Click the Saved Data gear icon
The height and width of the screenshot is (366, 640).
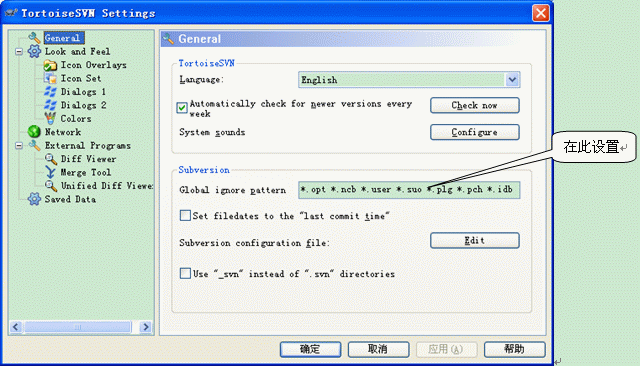(x=34, y=199)
